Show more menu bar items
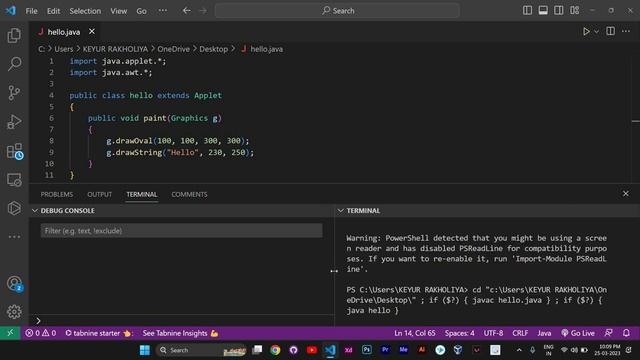 162,11
